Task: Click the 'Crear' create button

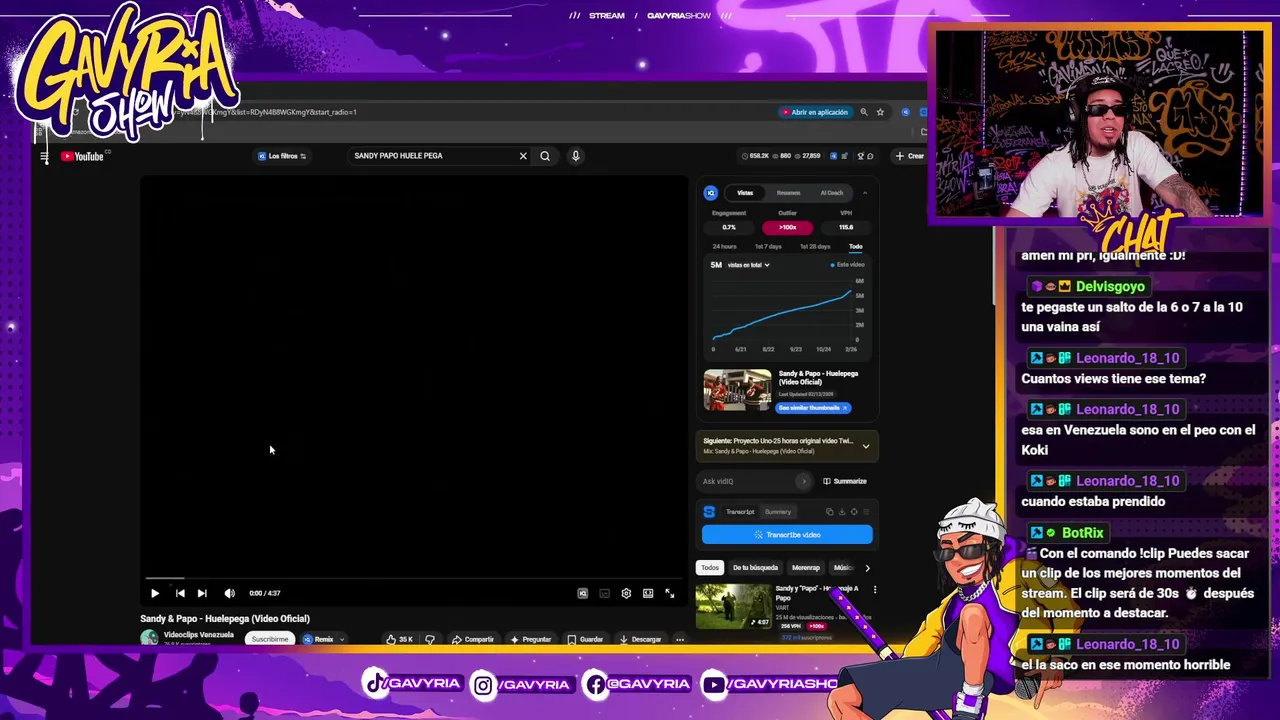Action: (x=910, y=156)
